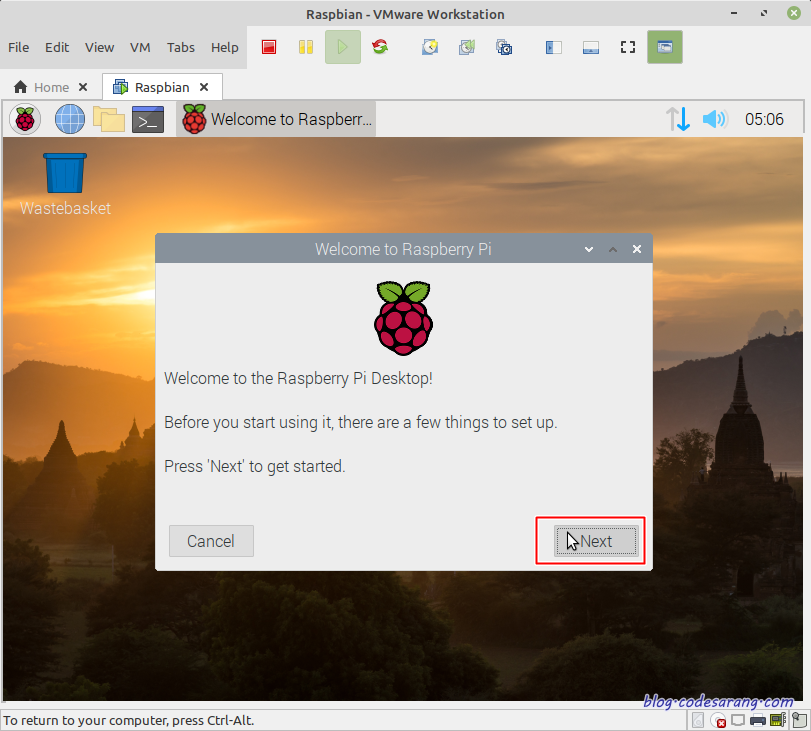Screen dimensions: 811x731
Task: Enter full screen mode
Action: (628, 47)
